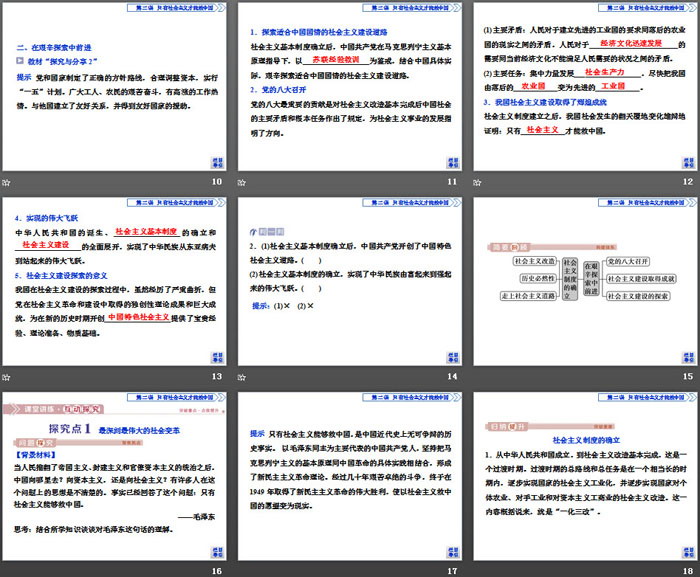Viewport: 700px width, 577px height.
Task: Click the heading 4. 实现的伟大飞跃 in slide 13
Action: 46,218
